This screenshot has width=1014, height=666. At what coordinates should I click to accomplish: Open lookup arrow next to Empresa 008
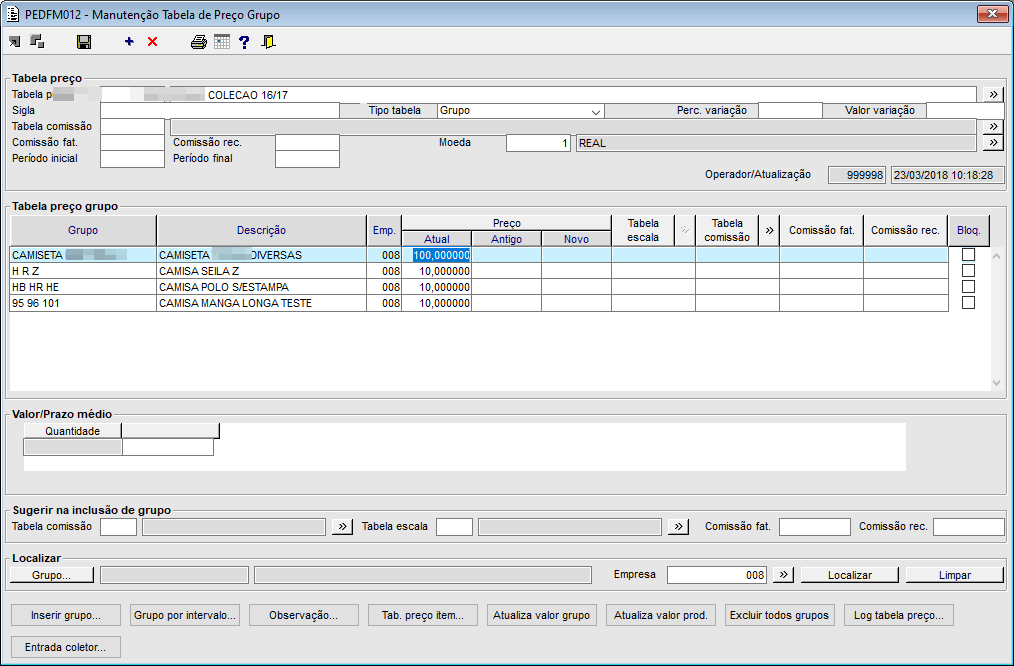[783, 575]
